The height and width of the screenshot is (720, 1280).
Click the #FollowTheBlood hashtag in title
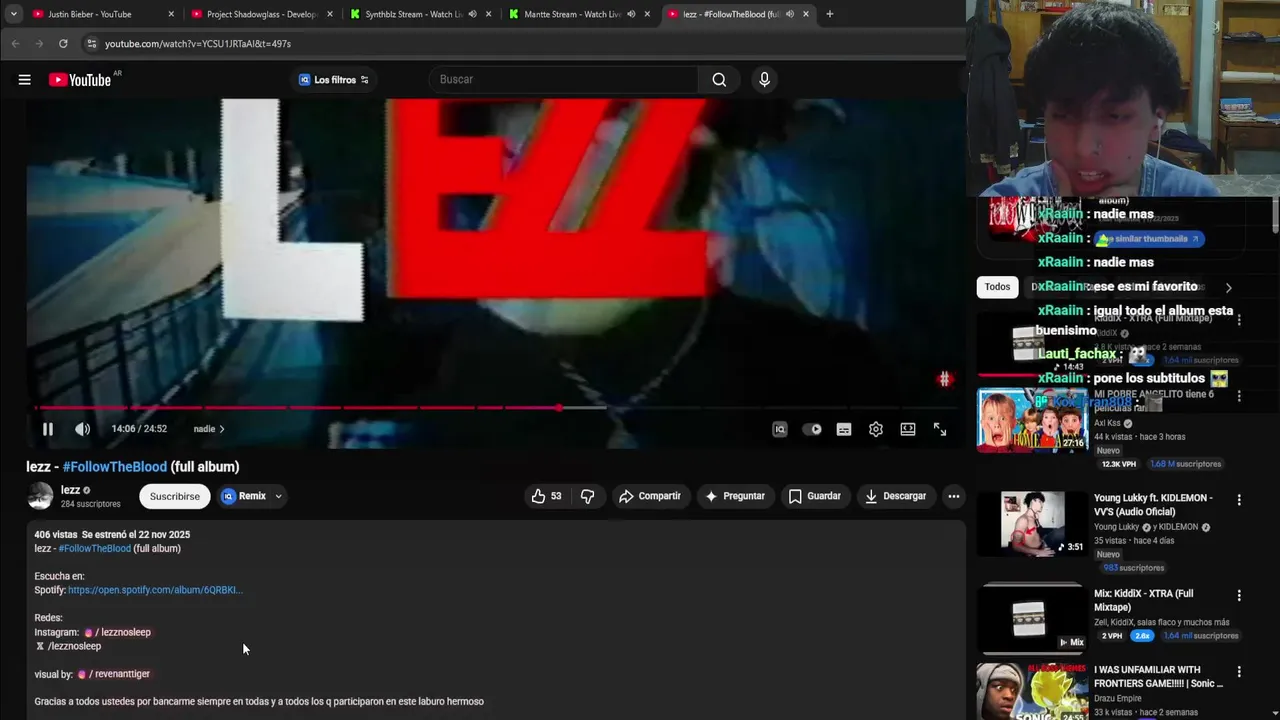[114, 467]
